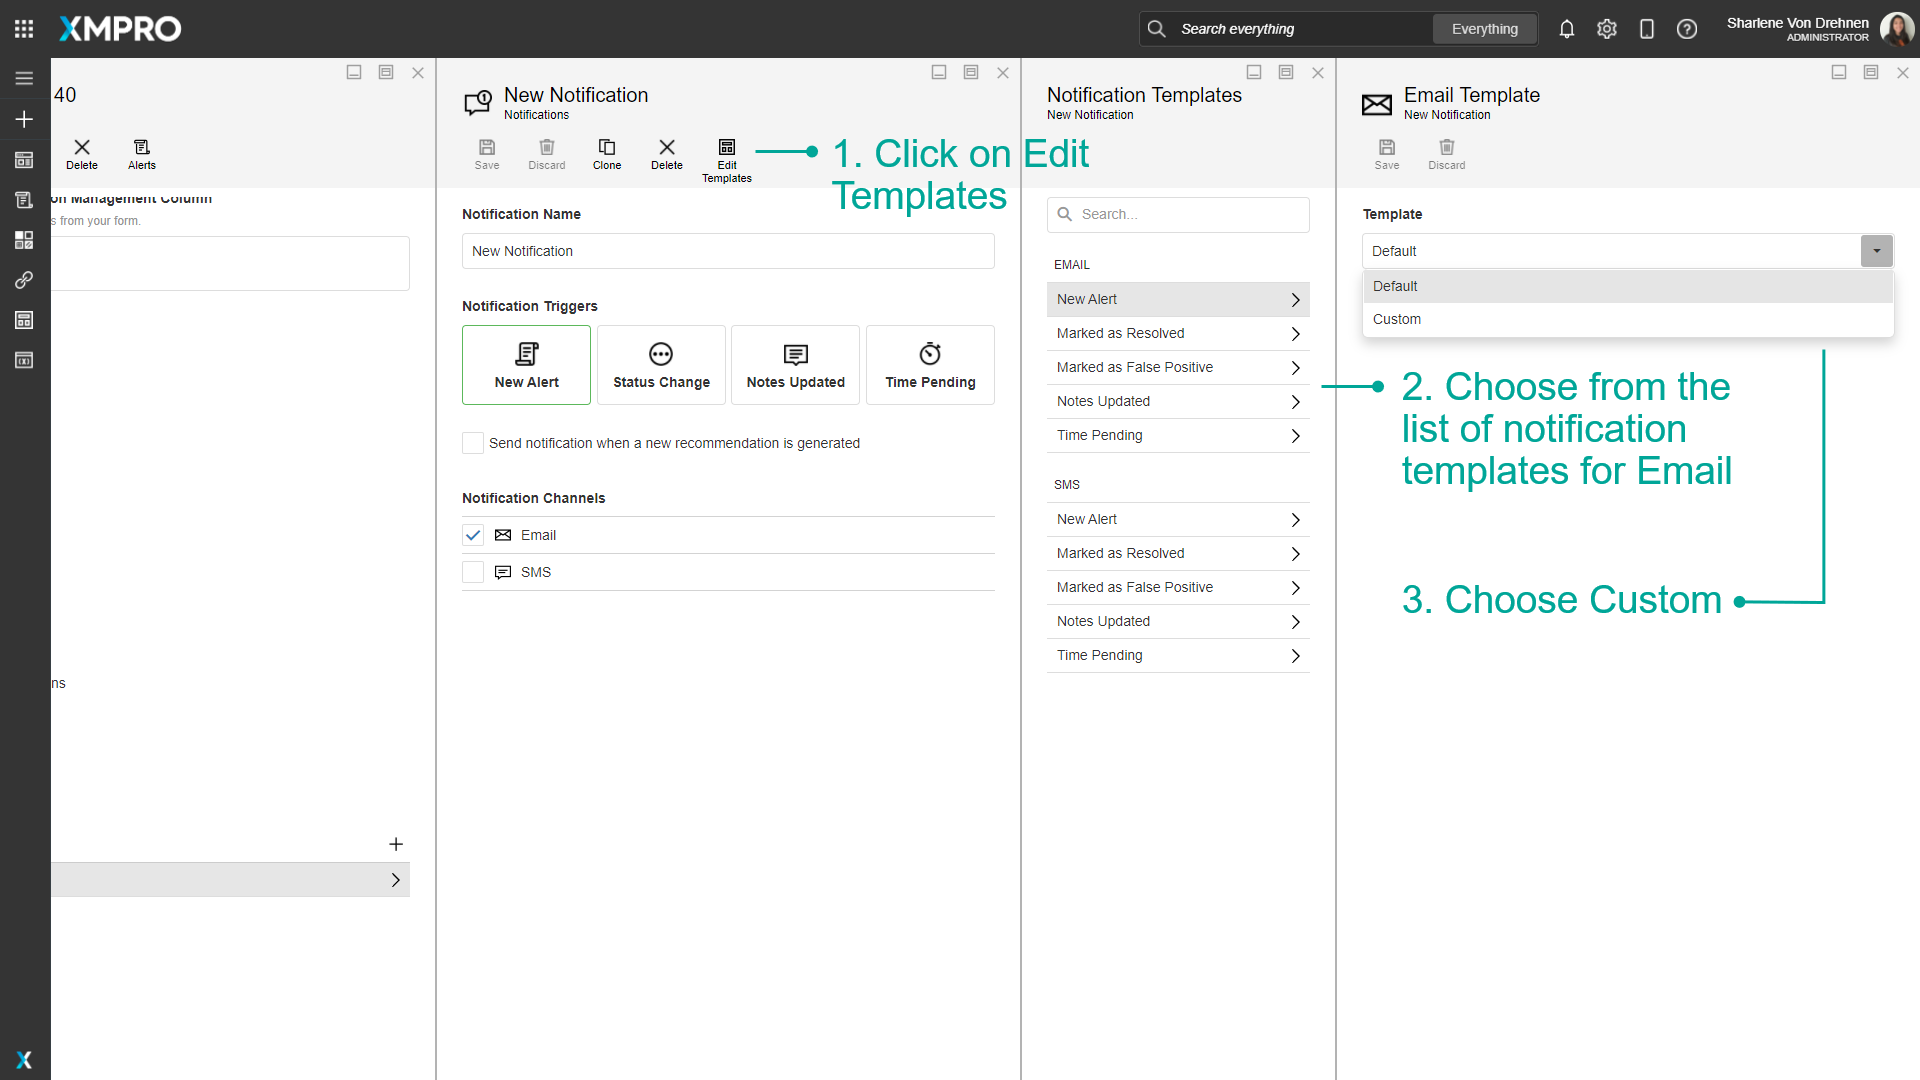Select the Status Change trigger
1920x1080 pixels.
(661, 365)
